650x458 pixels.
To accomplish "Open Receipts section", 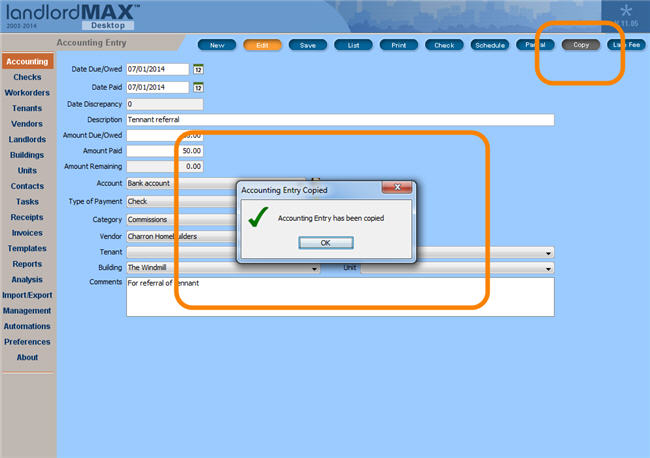I will click(x=27, y=217).
